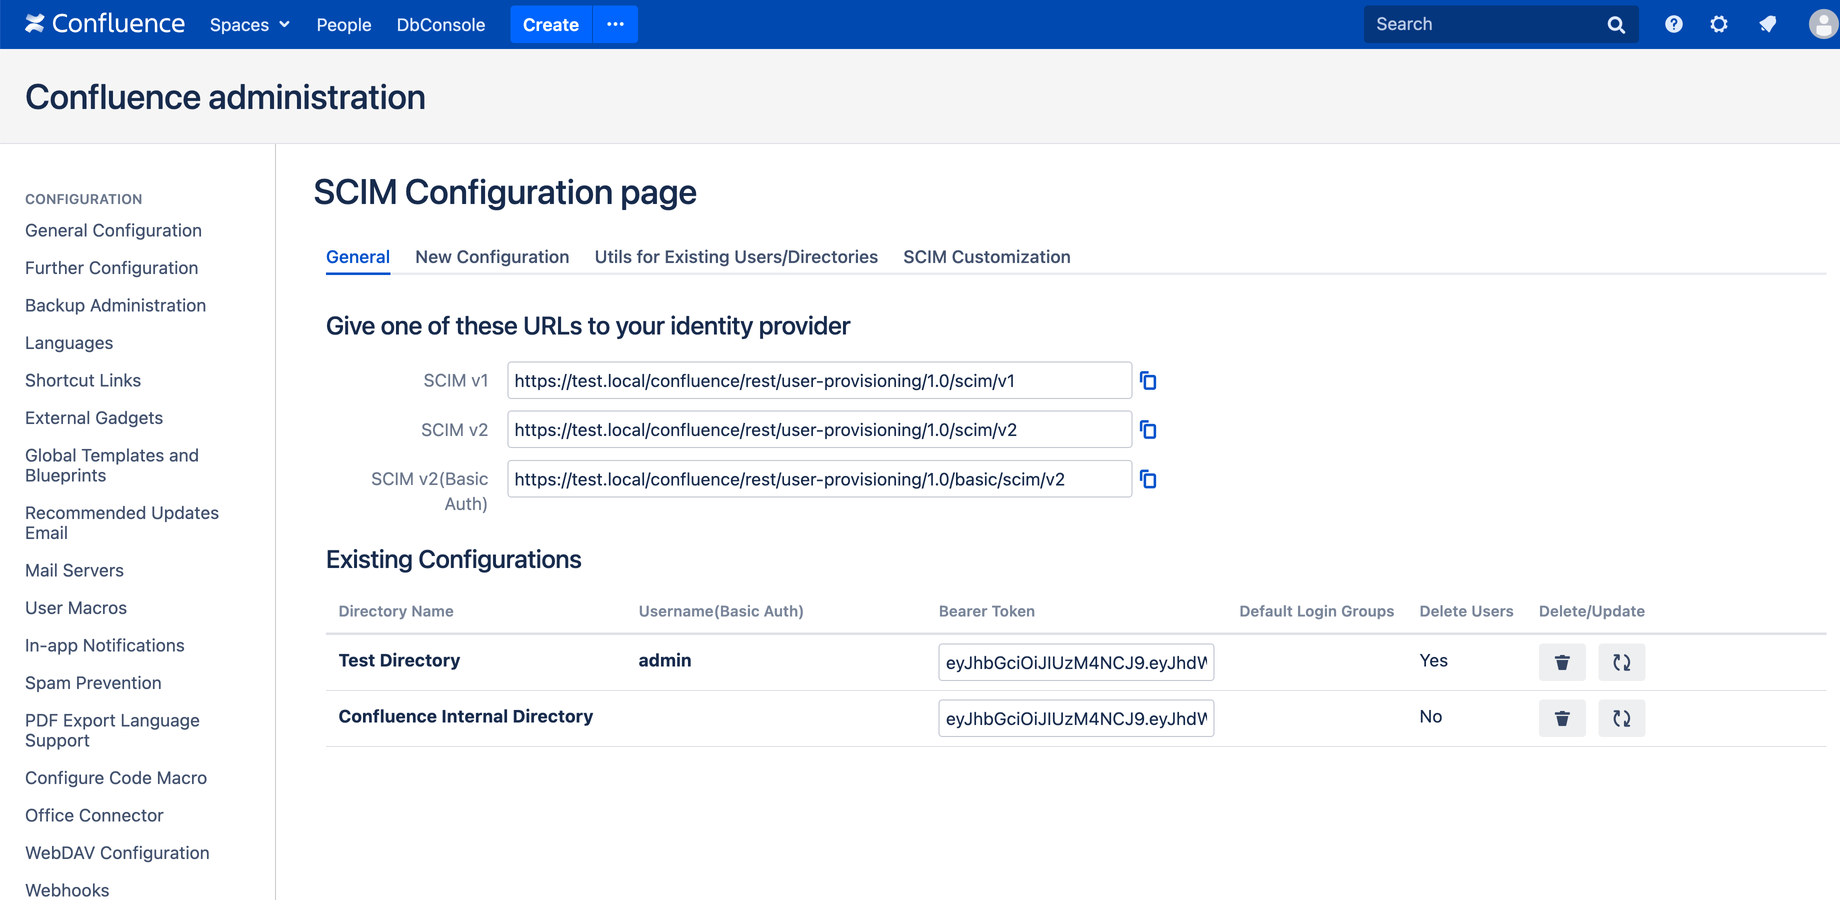The height and width of the screenshot is (900, 1840).
Task: Open the help question mark menu
Action: (1674, 24)
